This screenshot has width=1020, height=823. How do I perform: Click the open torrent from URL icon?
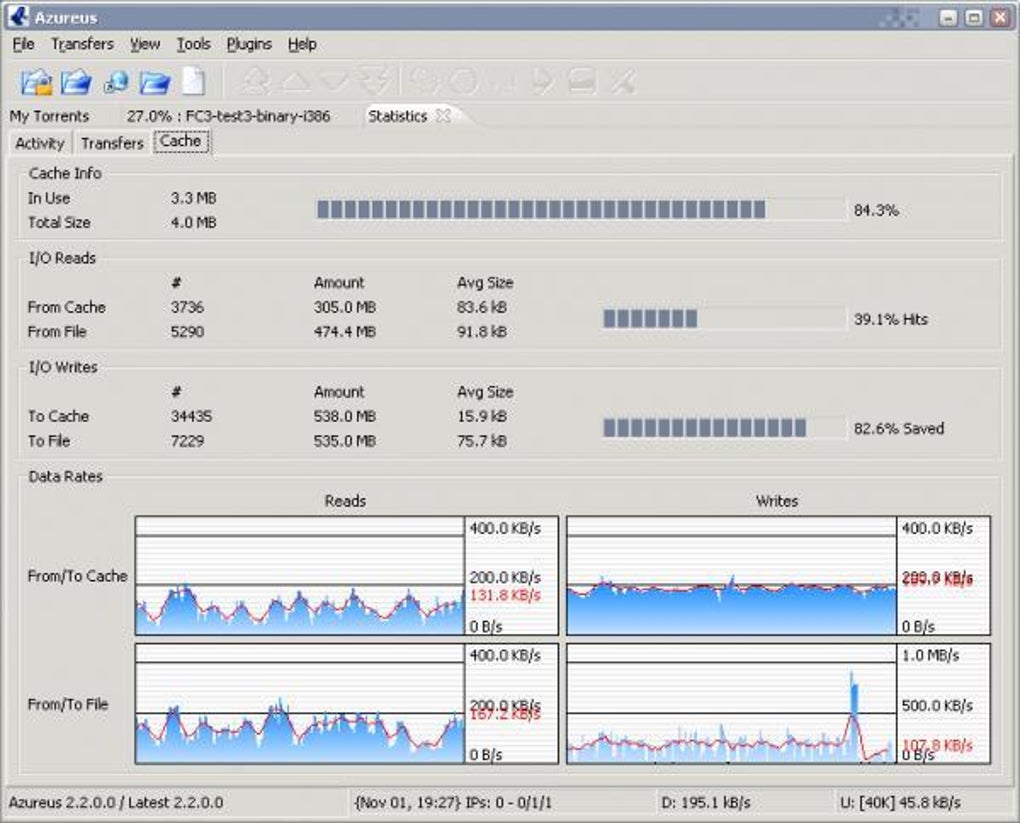pyautogui.click(x=116, y=81)
